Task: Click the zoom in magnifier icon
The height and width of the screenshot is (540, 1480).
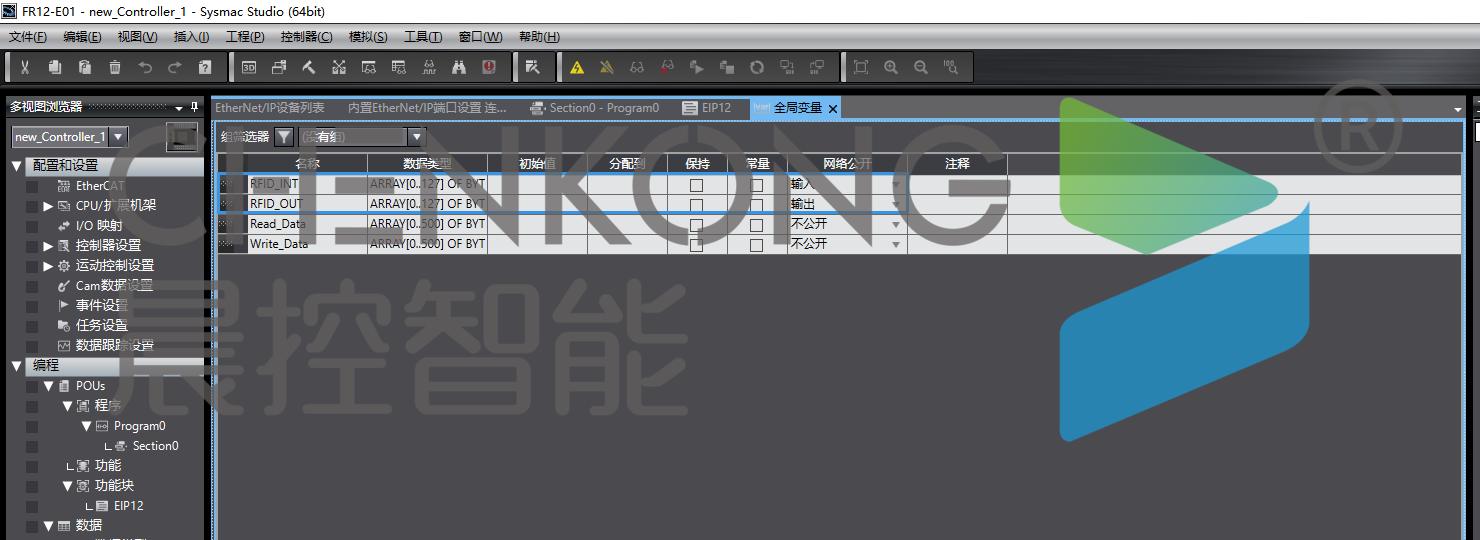Action: click(x=891, y=67)
